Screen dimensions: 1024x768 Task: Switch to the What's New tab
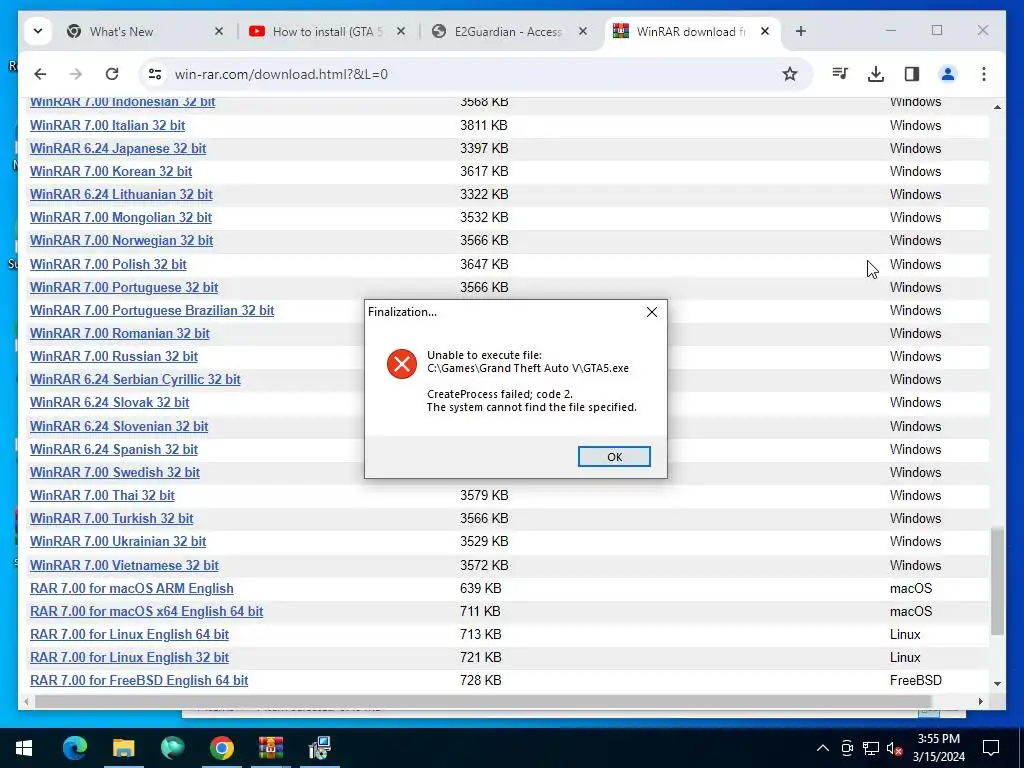(x=145, y=31)
